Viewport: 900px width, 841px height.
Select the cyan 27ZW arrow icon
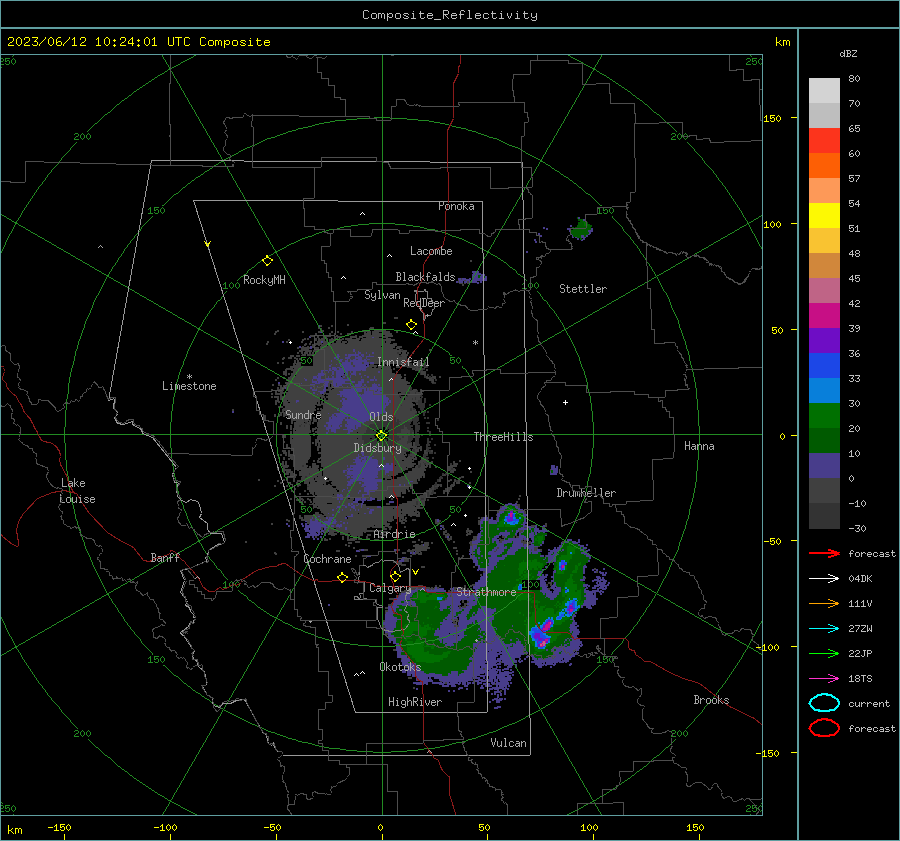824,628
